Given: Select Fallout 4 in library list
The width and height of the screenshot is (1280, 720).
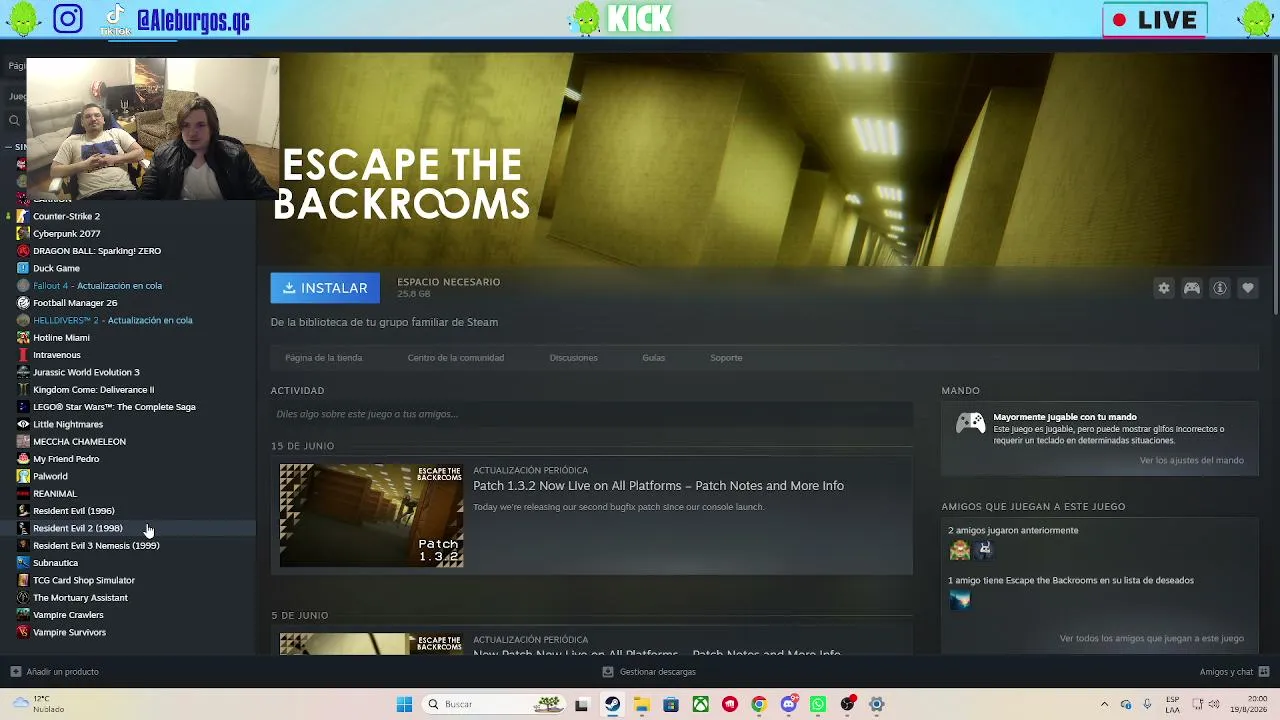Looking at the screenshot, I should [x=97, y=286].
